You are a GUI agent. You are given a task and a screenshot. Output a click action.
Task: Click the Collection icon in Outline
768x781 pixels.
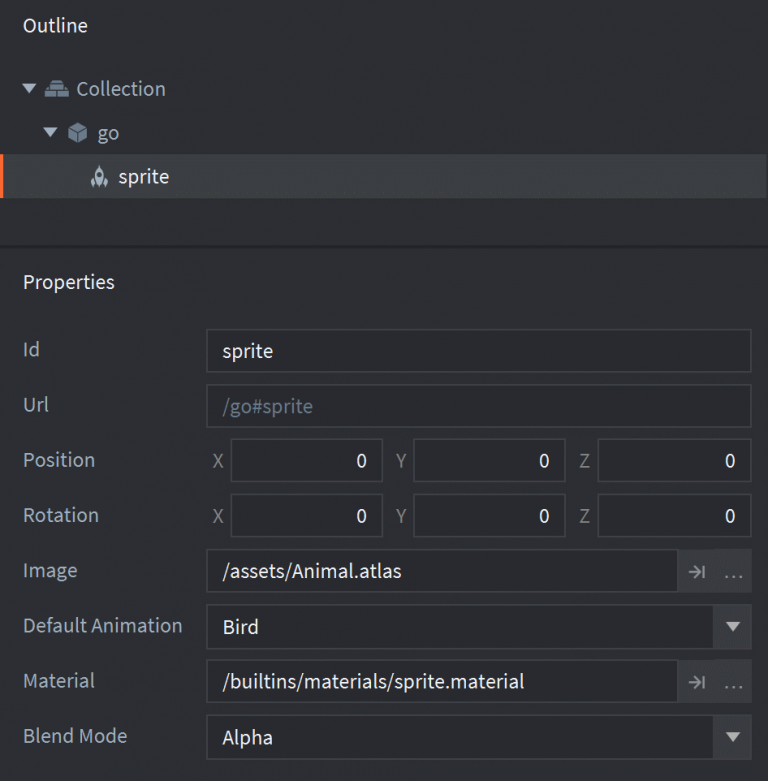tap(57, 89)
